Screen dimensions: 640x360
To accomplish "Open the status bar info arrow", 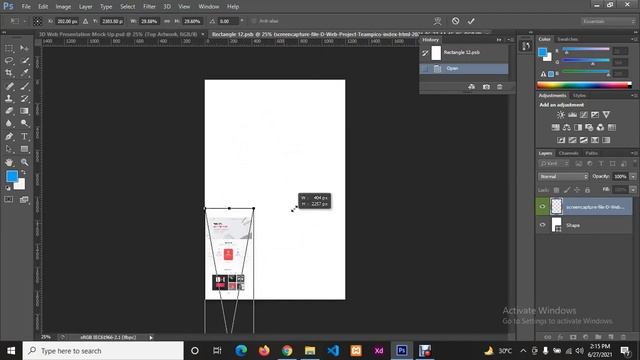I will click(151, 337).
